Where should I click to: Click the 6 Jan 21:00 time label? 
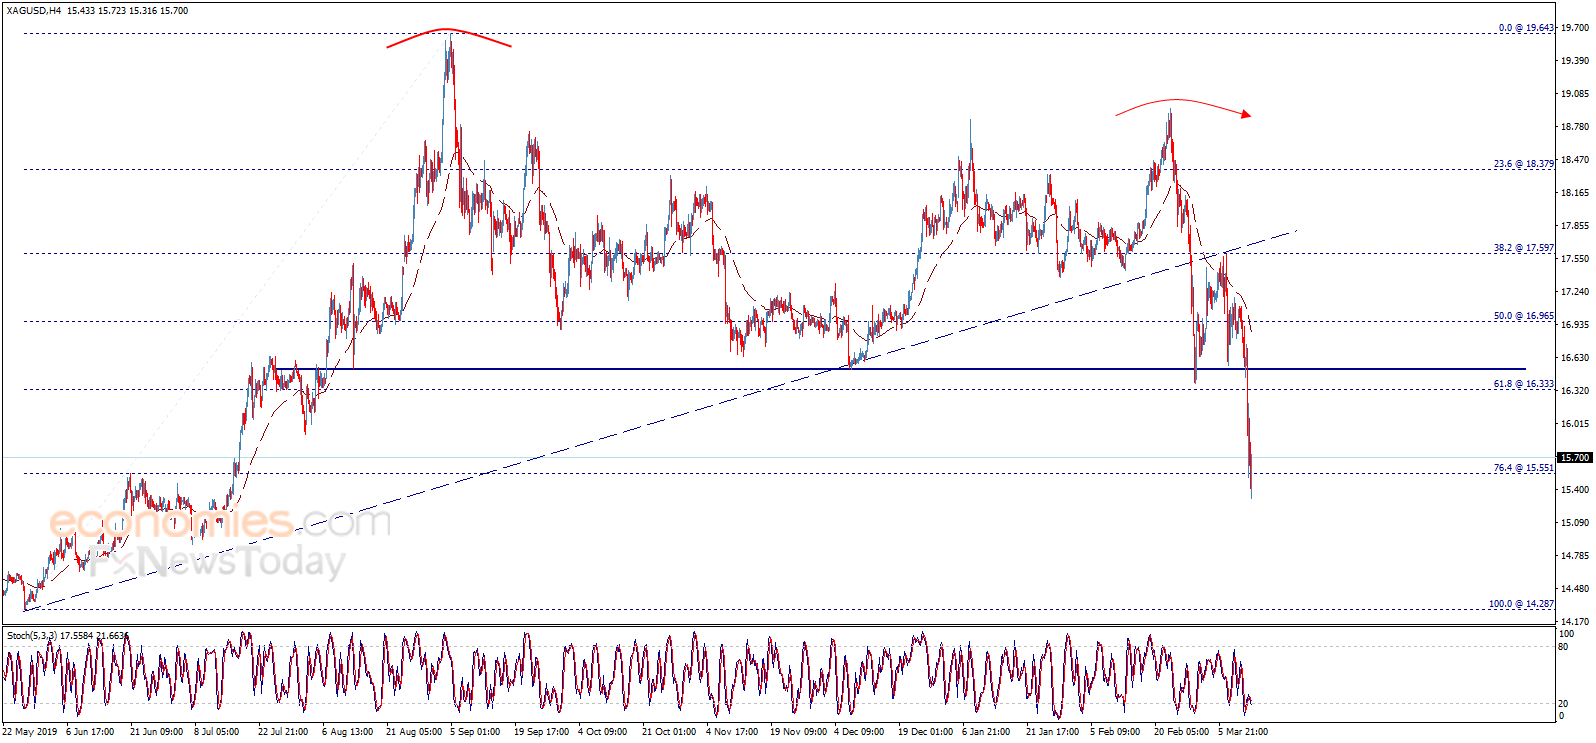click(x=987, y=732)
